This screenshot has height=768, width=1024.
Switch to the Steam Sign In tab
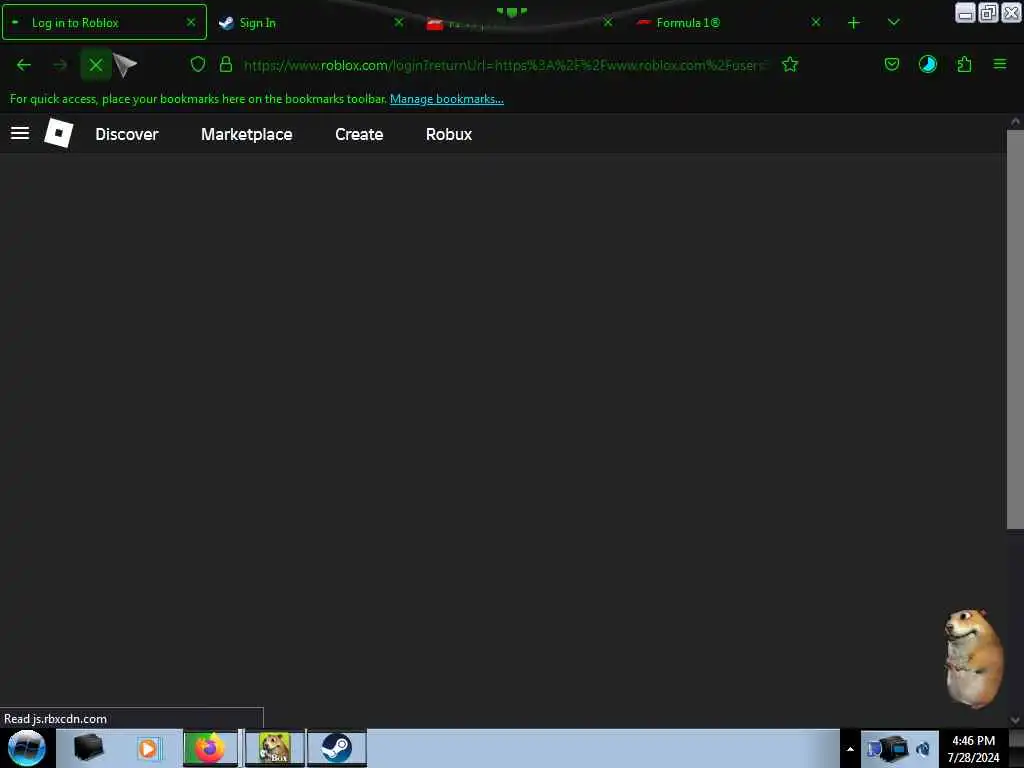coord(312,23)
